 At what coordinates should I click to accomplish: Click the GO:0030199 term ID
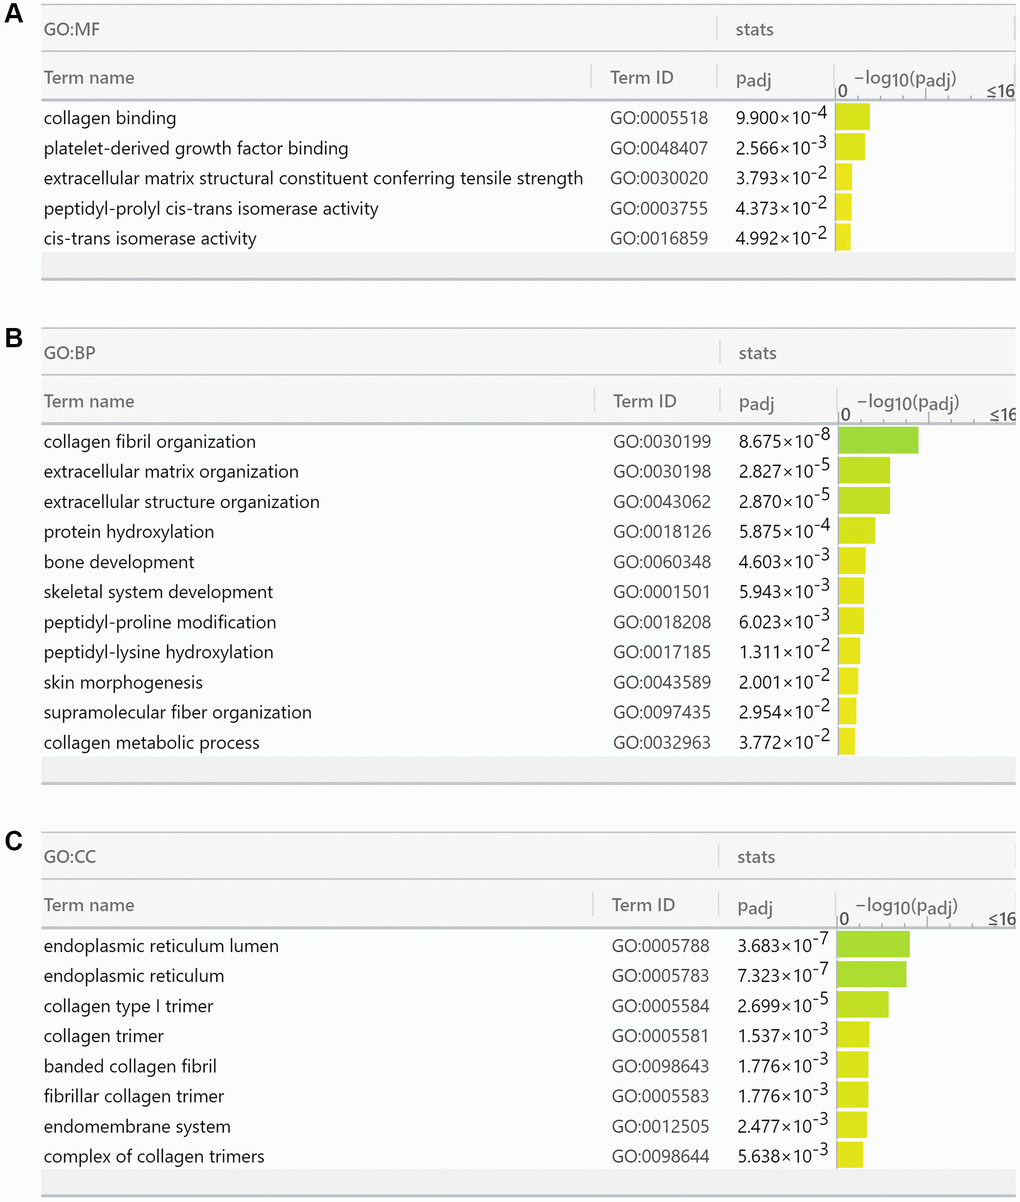point(661,442)
